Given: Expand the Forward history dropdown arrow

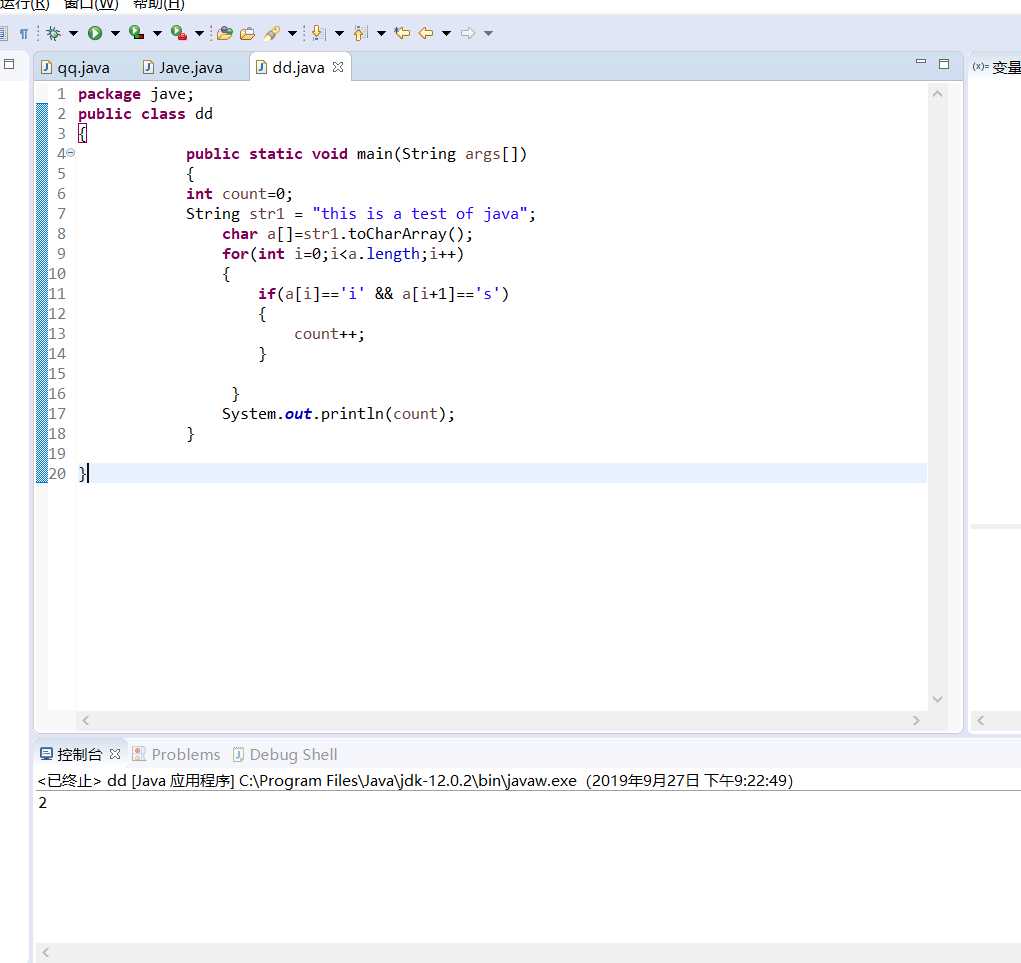Looking at the screenshot, I should pyautogui.click(x=488, y=33).
